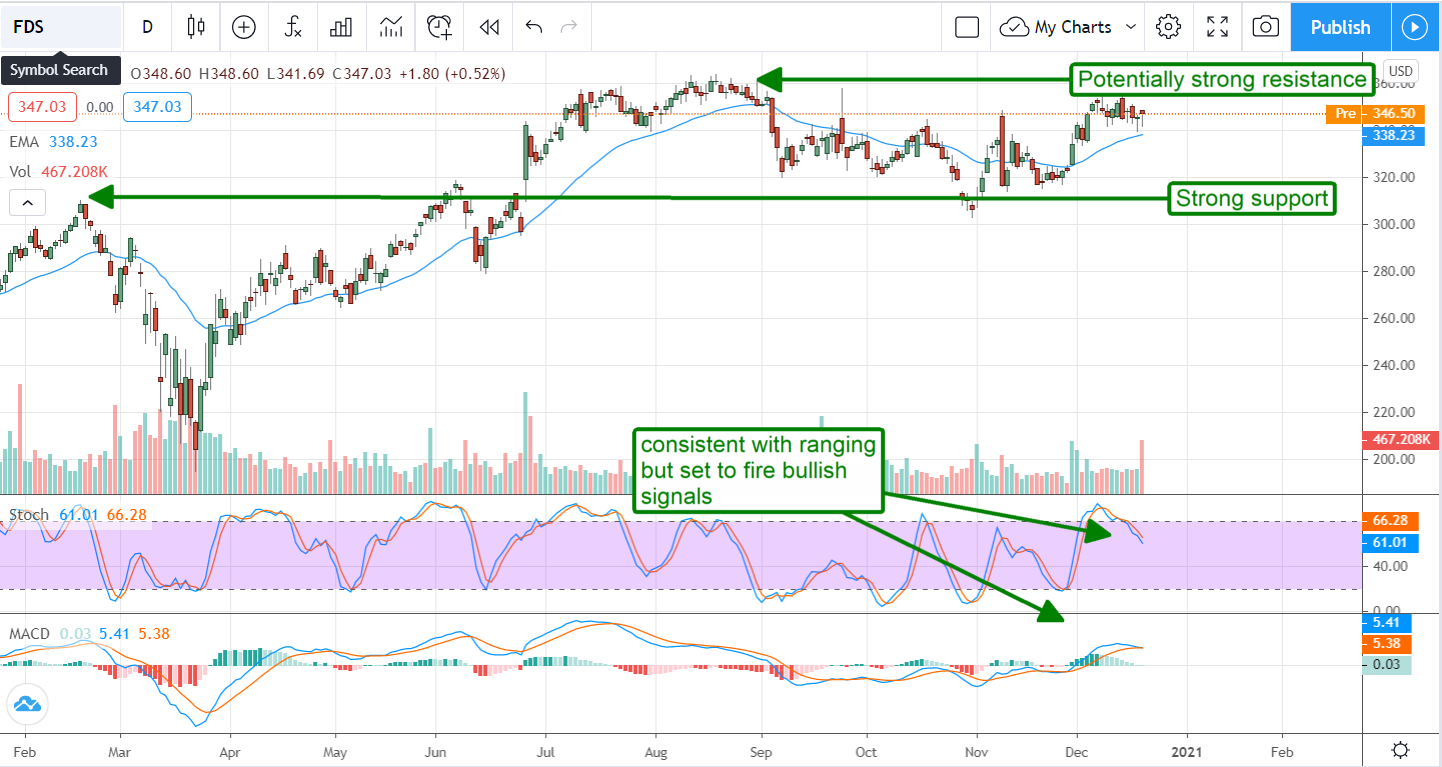Open the D time interval selector
1442x767 pixels.
tap(147, 27)
